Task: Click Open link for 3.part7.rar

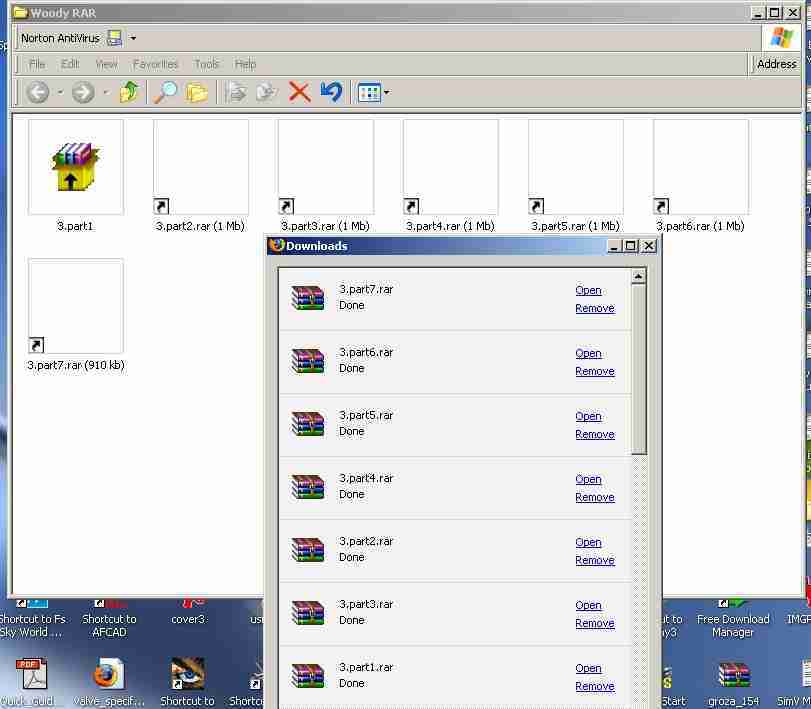Action: tap(588, 290)
